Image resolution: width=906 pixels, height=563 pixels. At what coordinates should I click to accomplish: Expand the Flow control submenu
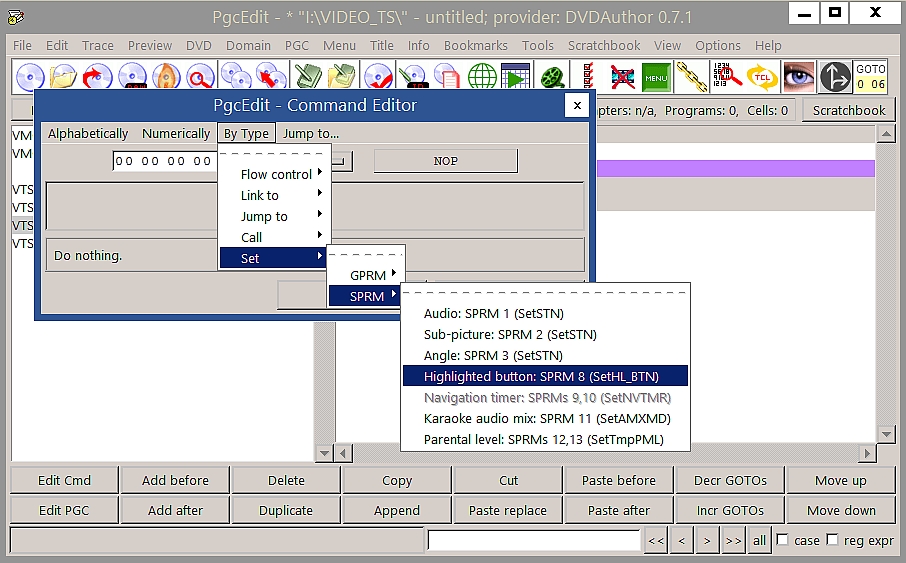click(276, 174)
